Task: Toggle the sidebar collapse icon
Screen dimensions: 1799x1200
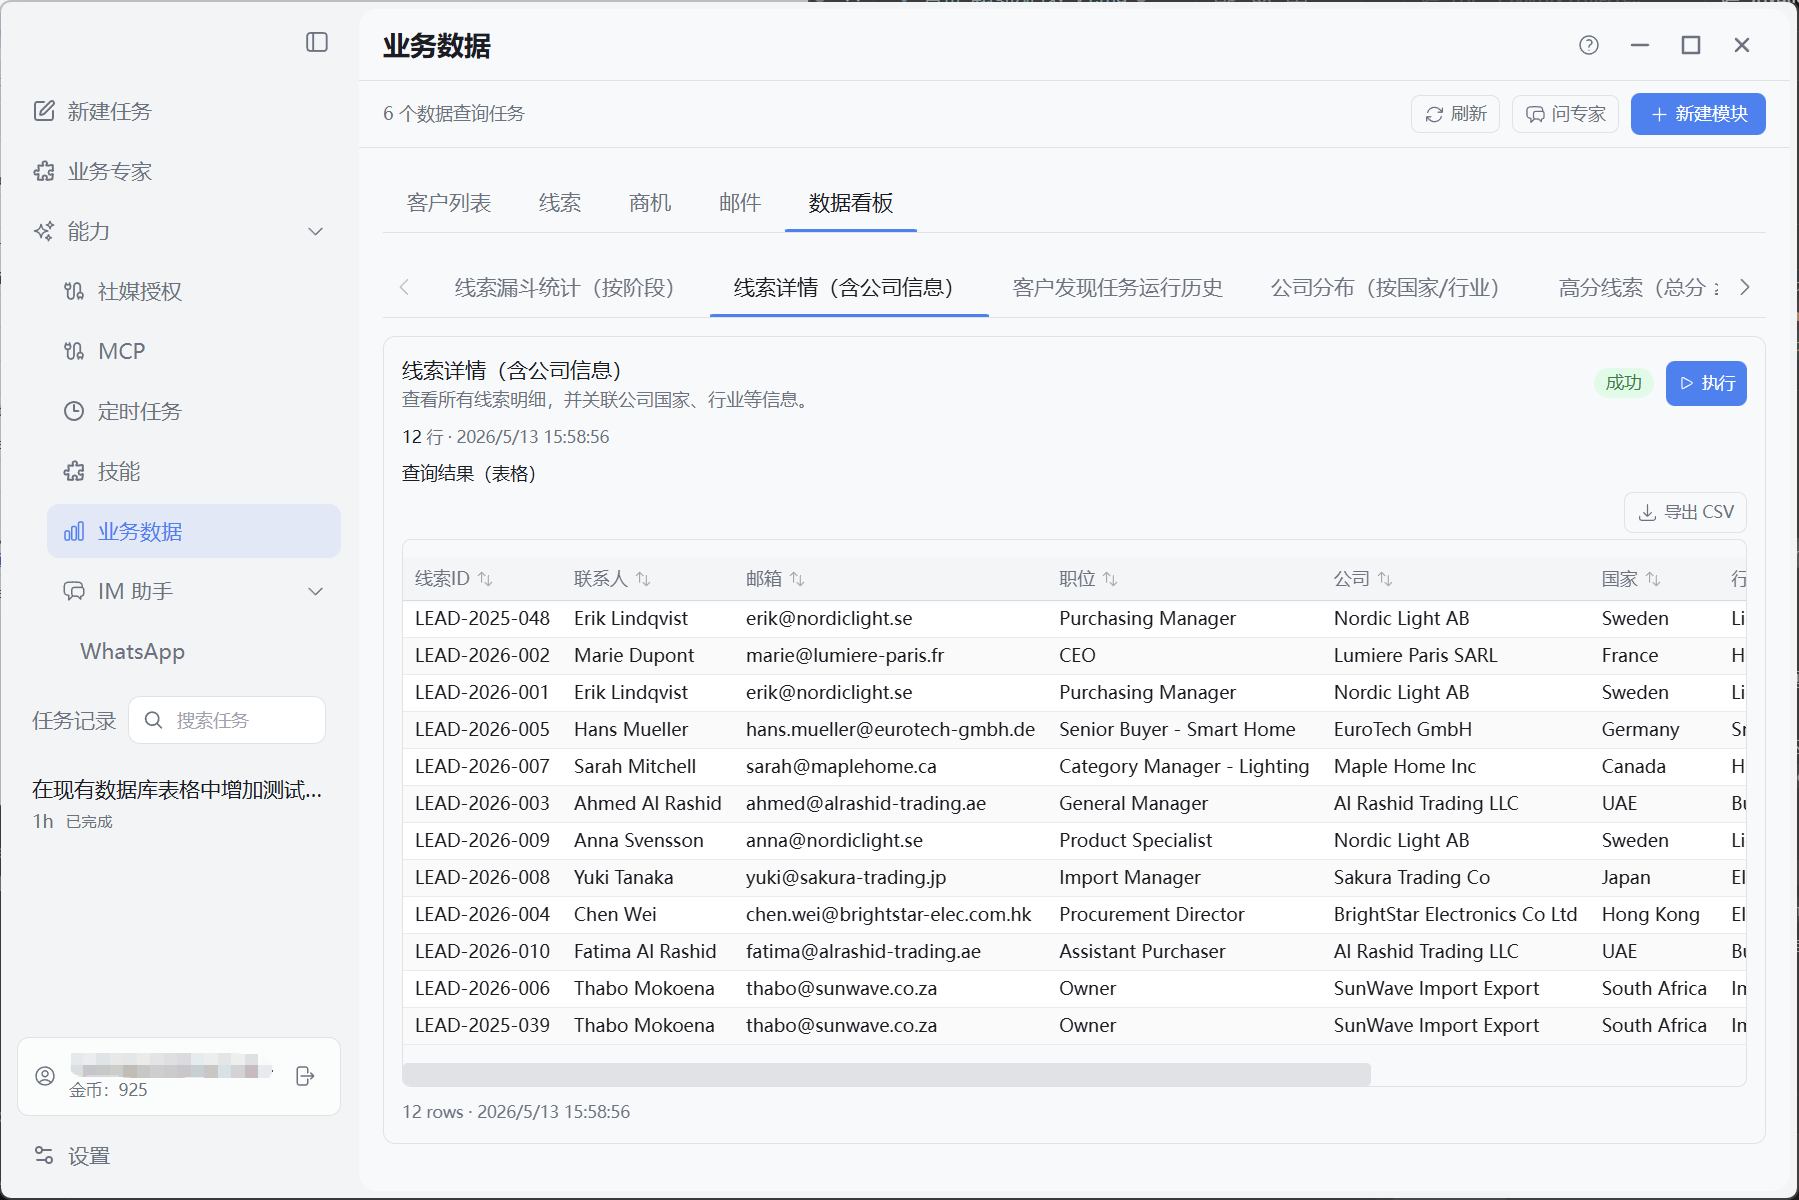Action: [x=317, y=42]
